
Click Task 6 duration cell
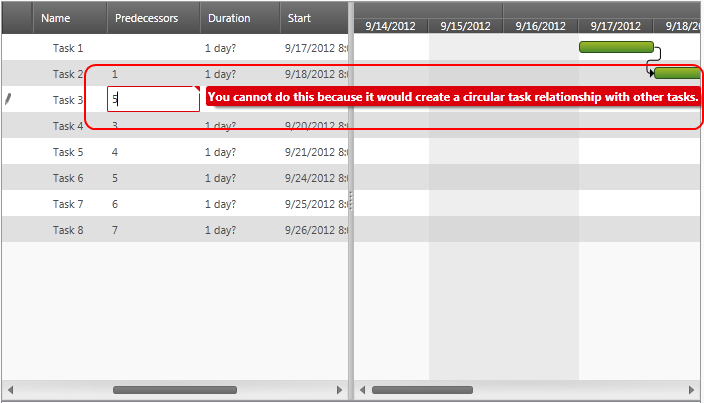click(220, 178)
